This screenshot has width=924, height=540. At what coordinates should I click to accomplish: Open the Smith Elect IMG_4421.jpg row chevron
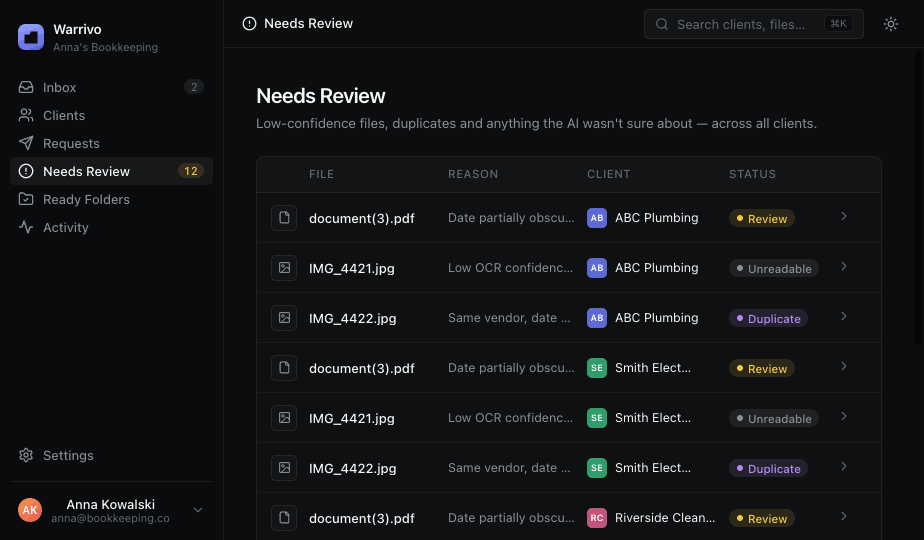point(844,416)
